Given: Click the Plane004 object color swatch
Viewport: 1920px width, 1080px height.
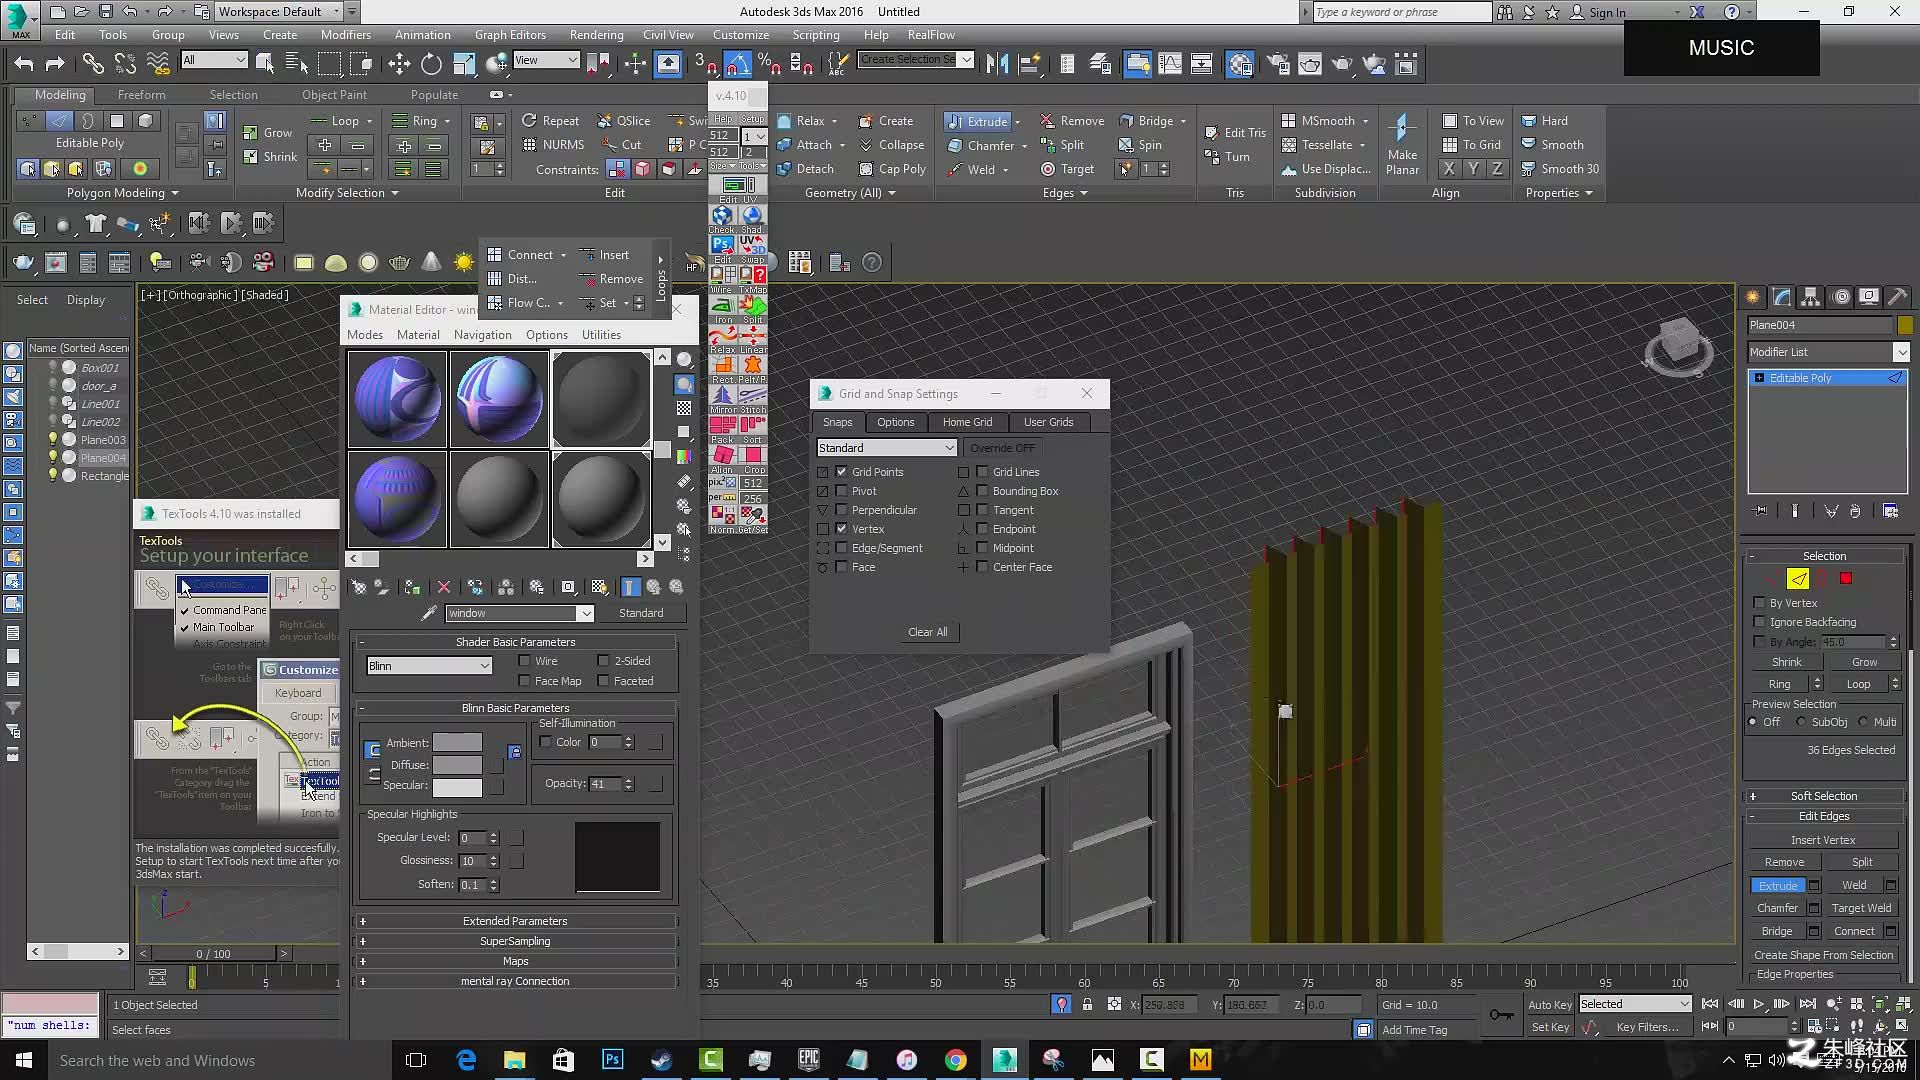Looking at the screenshot, I should (x=1904, y=325).
